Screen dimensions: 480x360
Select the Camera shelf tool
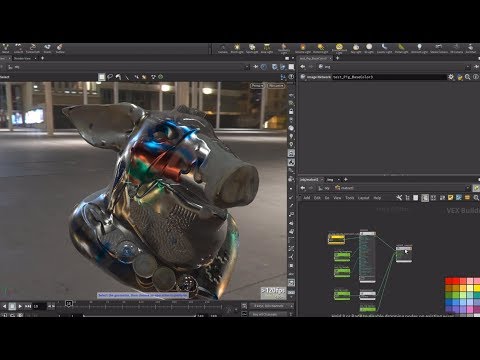[222, 49]
